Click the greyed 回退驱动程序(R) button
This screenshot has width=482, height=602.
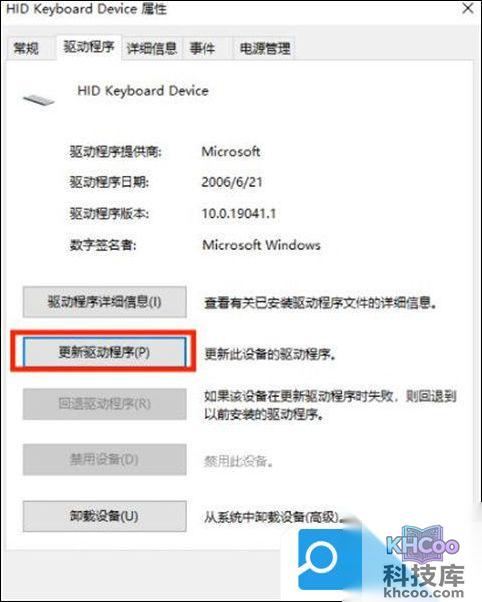tap(104, 404)
